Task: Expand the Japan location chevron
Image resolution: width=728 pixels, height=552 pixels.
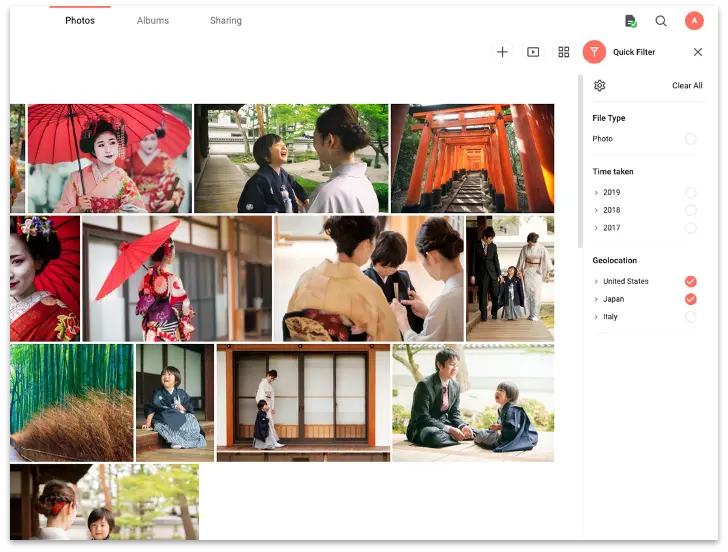Action: click(x=596, y=299)
